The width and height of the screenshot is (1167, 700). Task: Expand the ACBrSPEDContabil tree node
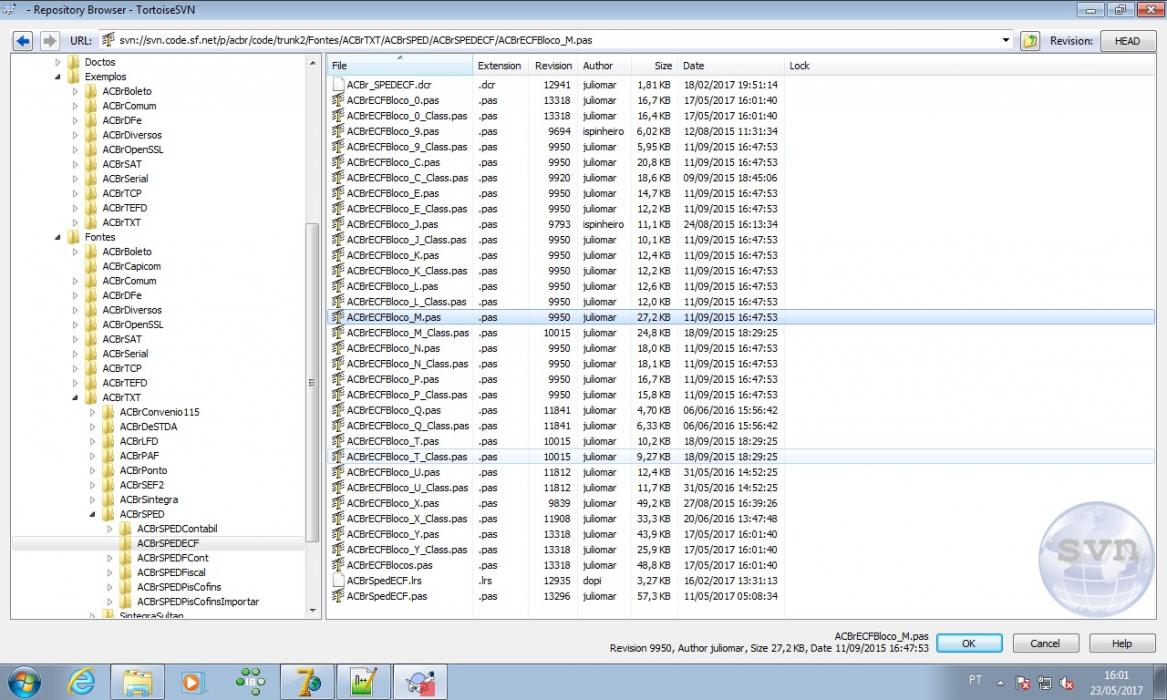[x=109, y=529]
